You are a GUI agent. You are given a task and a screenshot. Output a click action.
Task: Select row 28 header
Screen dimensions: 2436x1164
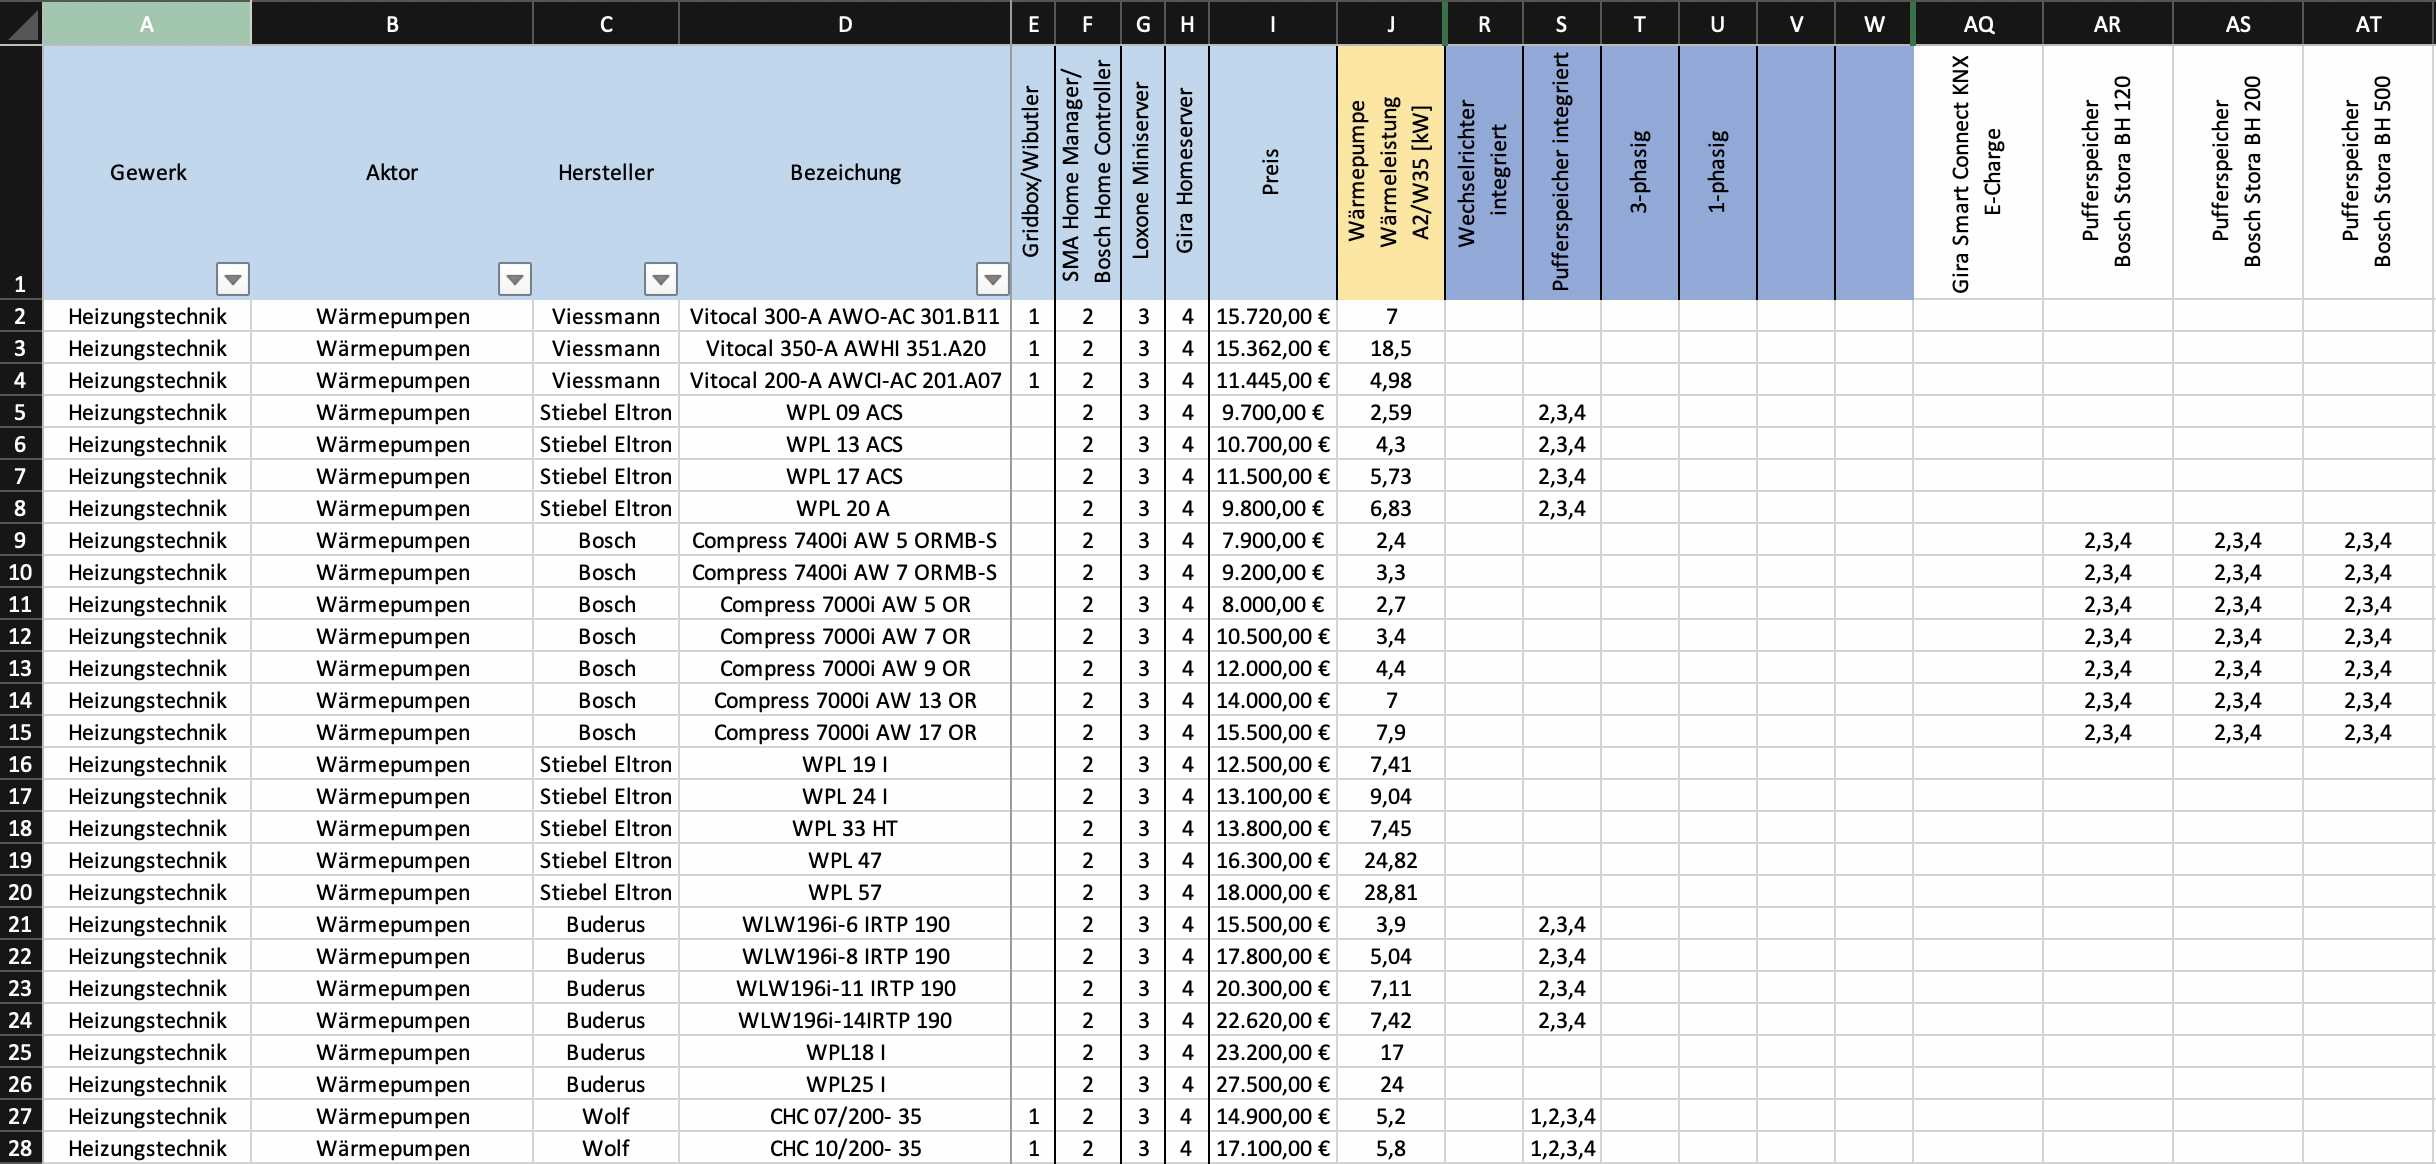20,1148
